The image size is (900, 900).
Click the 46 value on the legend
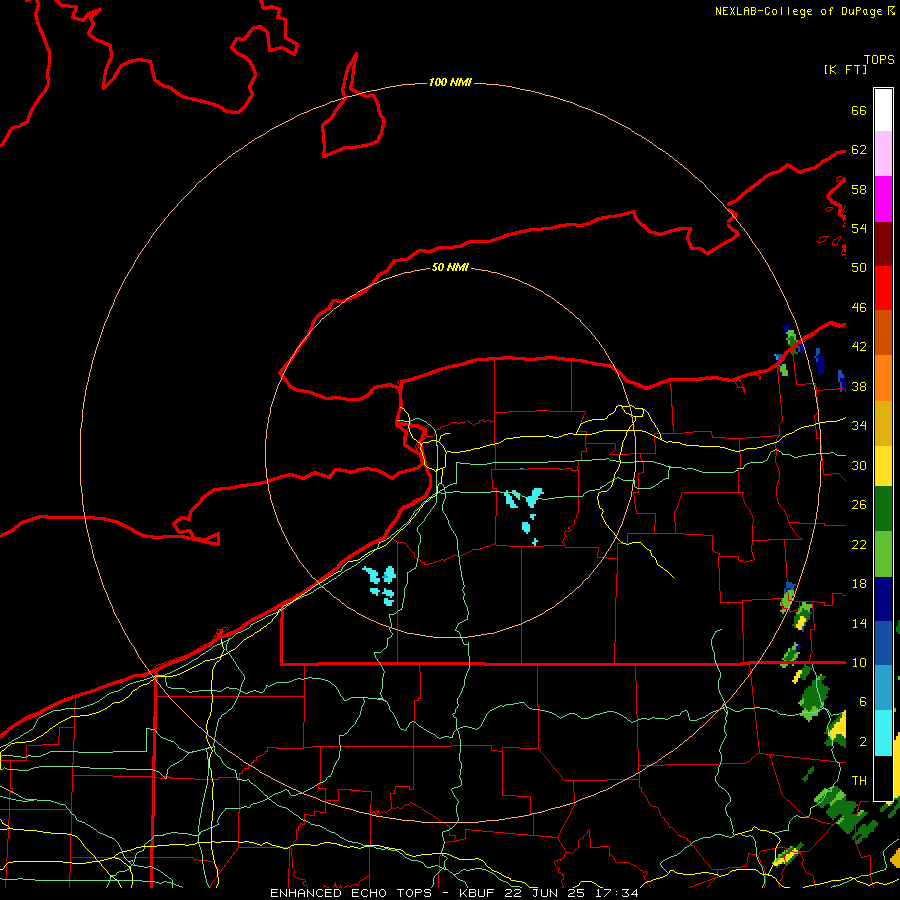point(859,308)
